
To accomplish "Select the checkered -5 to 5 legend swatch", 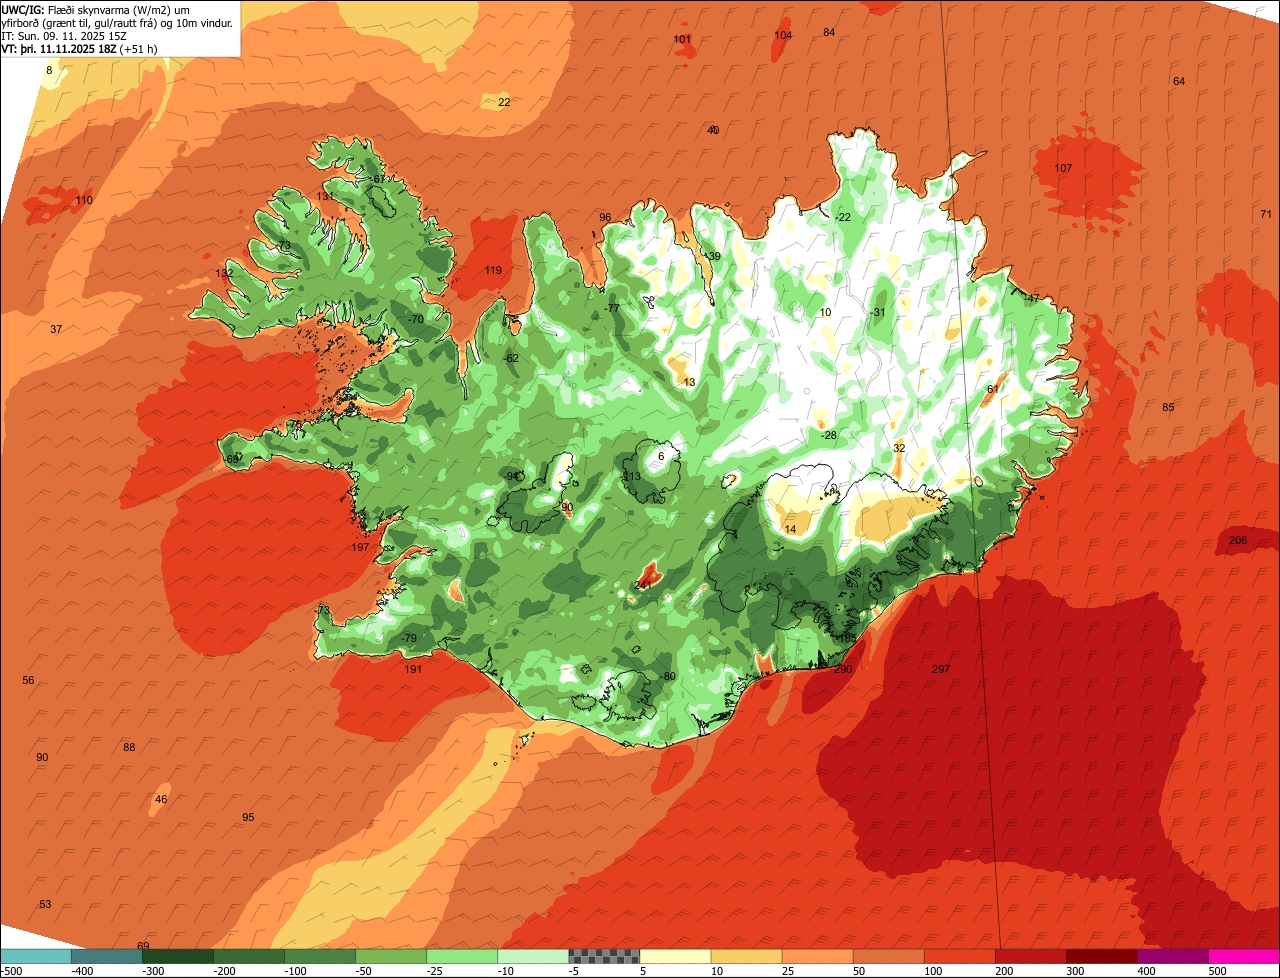I will [x=604, y=956].
